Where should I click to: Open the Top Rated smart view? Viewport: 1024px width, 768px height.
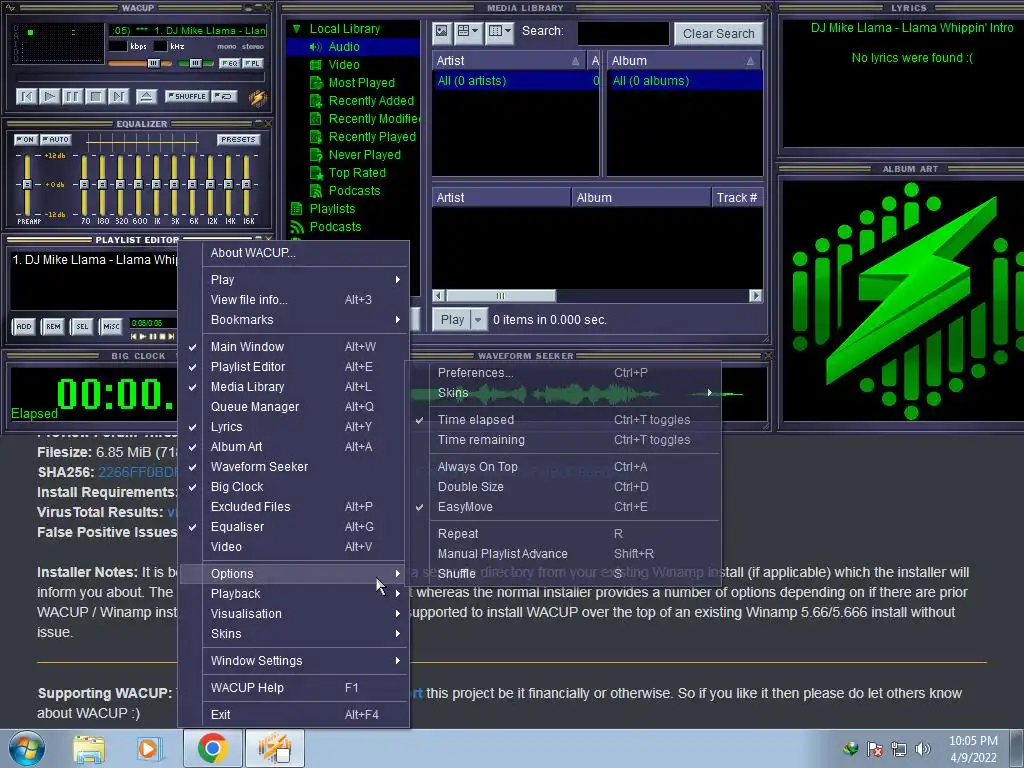click(x=357, y=172)
